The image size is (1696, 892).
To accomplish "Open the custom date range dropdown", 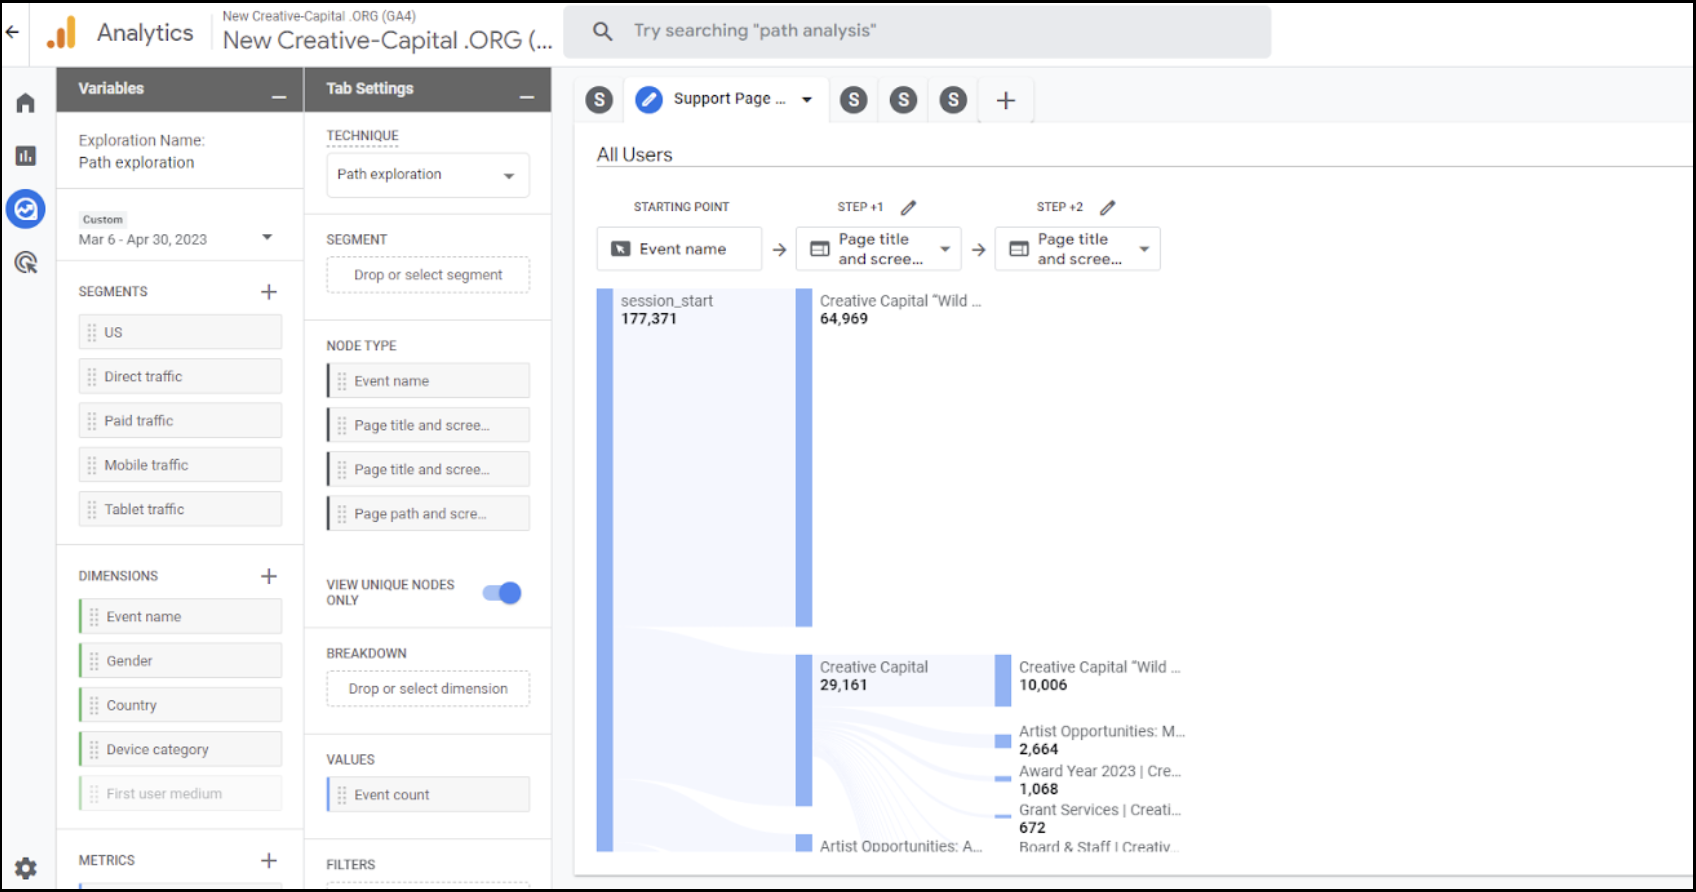I will [267, 237].
